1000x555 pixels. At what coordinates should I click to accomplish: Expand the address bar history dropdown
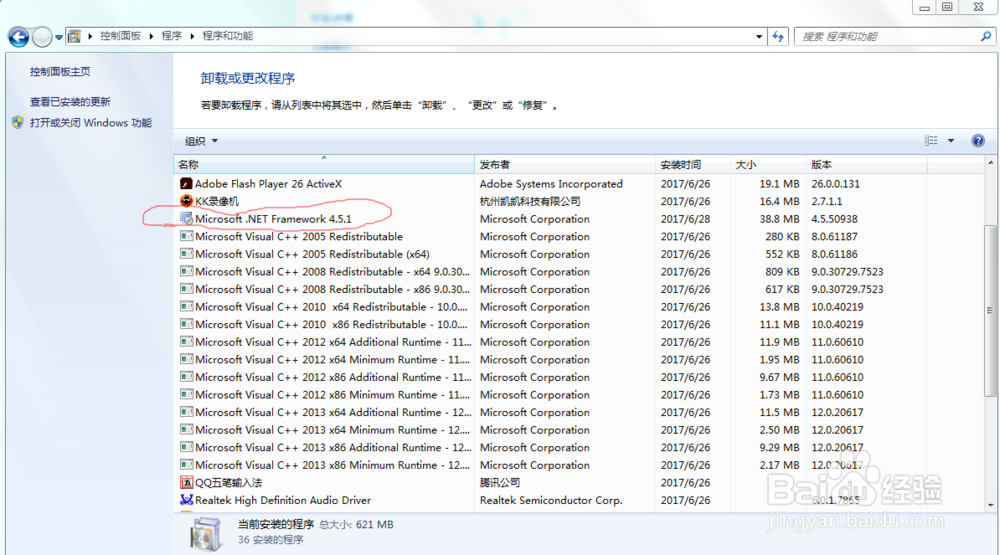point(759,36)
